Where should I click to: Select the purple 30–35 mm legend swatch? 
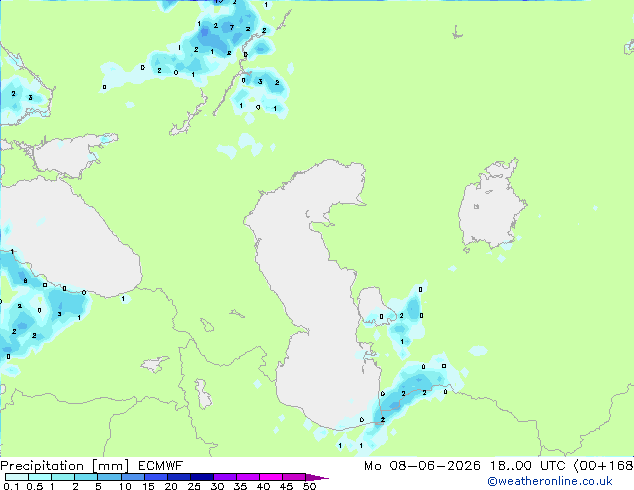pos(224,477)
